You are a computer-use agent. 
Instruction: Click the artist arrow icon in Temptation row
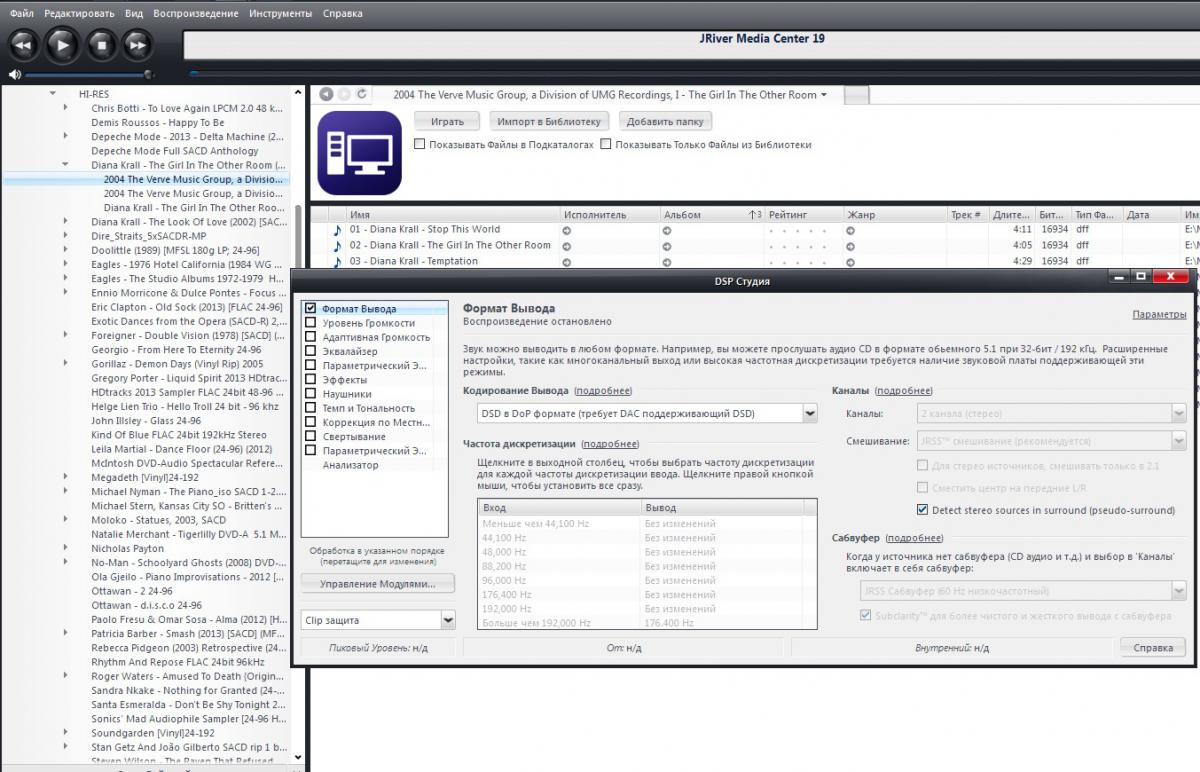coord(567,262)
